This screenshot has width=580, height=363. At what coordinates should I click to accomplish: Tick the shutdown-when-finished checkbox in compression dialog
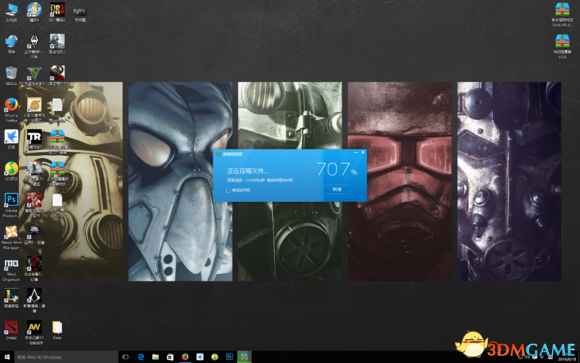228,190
